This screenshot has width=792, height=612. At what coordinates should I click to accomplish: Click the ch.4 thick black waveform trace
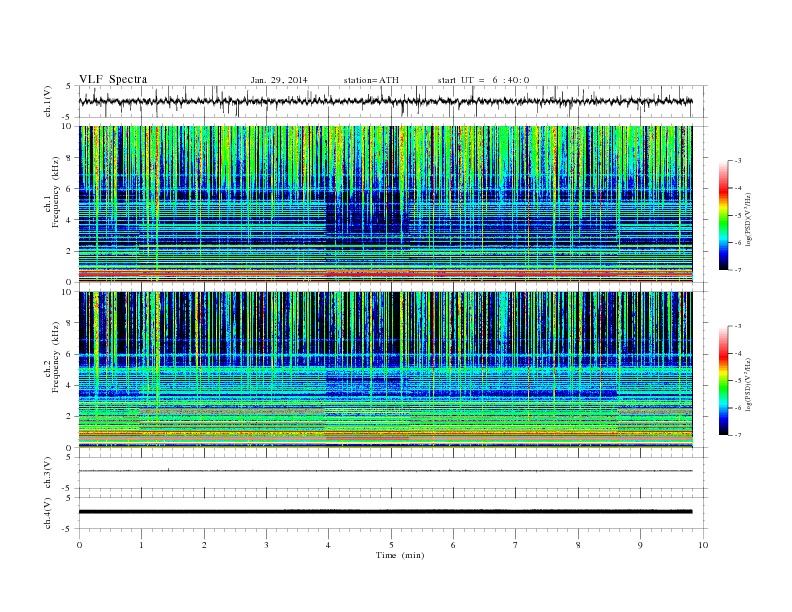click(x=385, y=512)
